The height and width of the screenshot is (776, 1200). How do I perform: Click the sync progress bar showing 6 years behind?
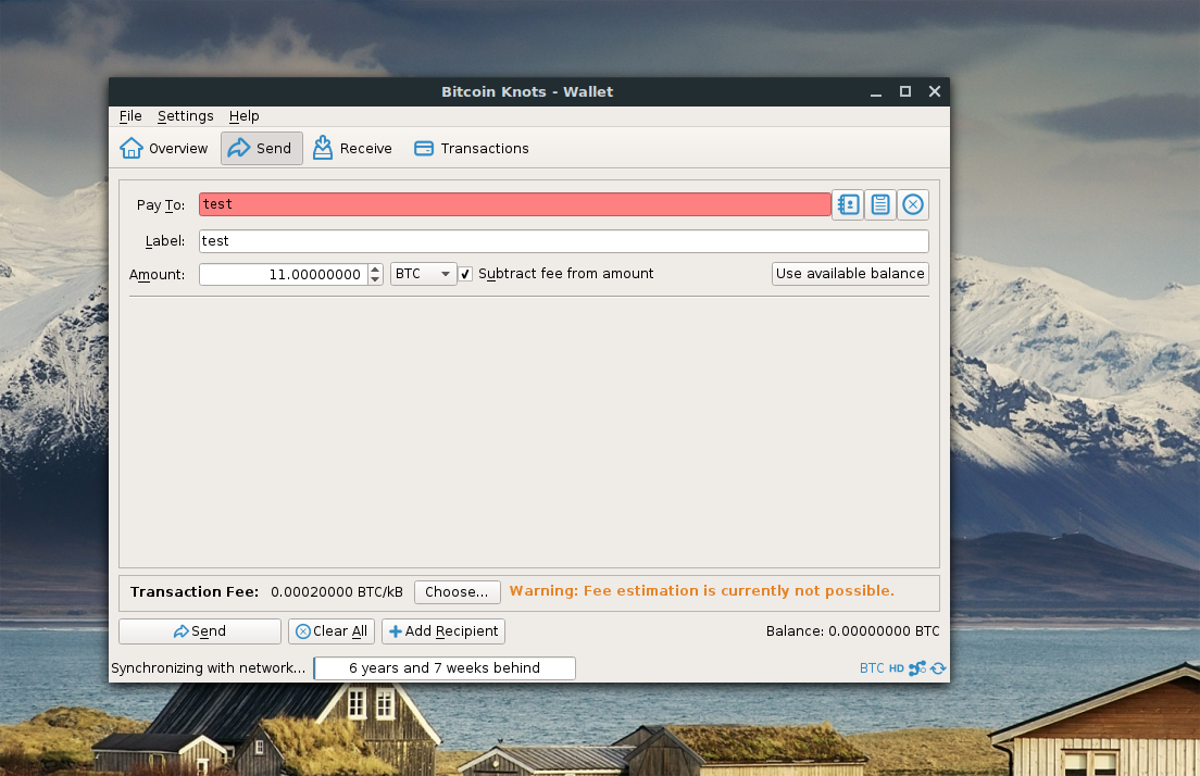coord(445,668)
